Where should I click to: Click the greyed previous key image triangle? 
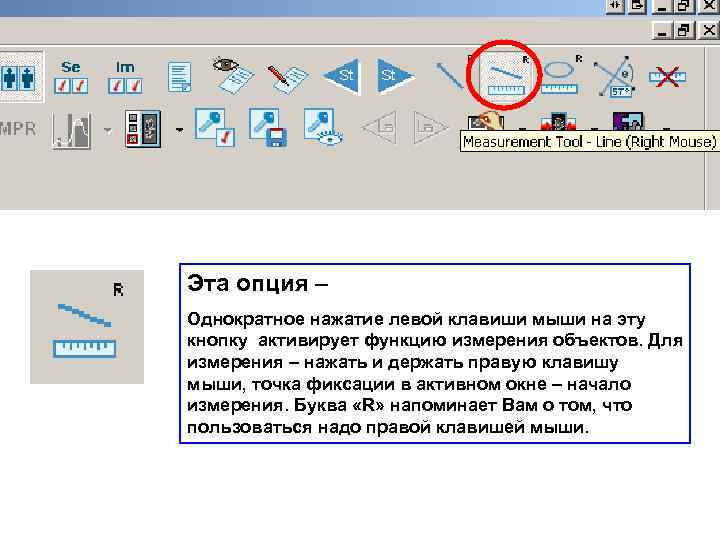(379, 127)
